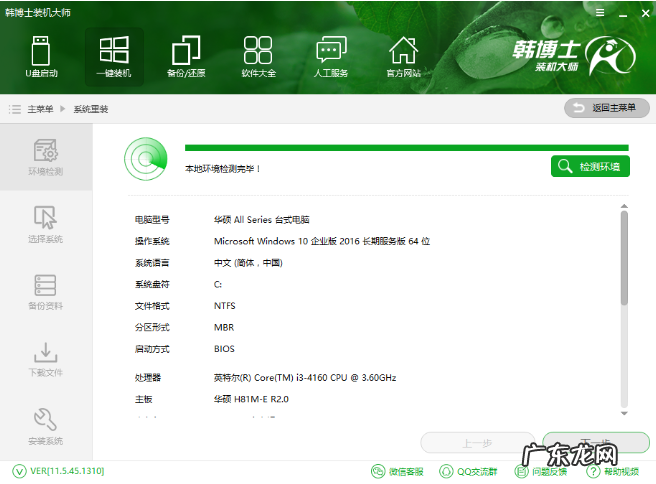Click the 韩博士 logo
The image size is (656, 484).
[x=574, y=55]
